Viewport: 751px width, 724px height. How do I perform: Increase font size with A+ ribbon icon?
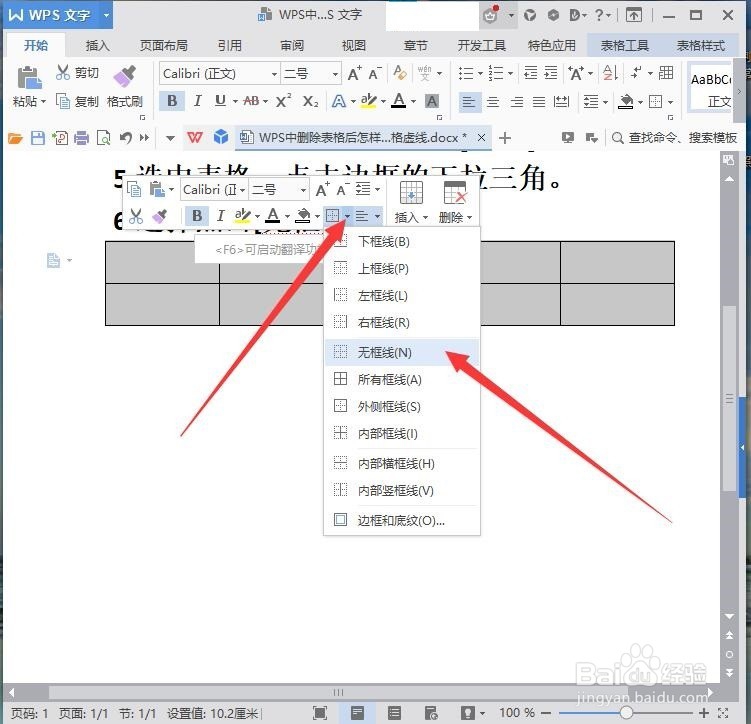tap(354, 73)
